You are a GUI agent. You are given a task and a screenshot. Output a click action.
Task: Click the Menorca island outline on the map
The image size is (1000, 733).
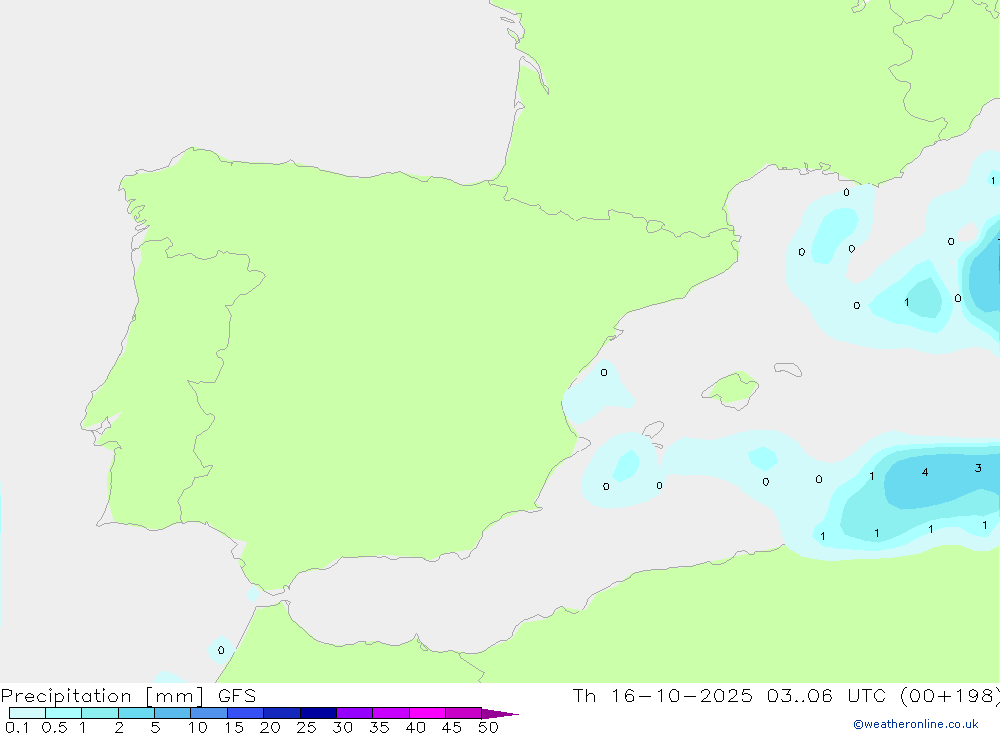[788, 369]
